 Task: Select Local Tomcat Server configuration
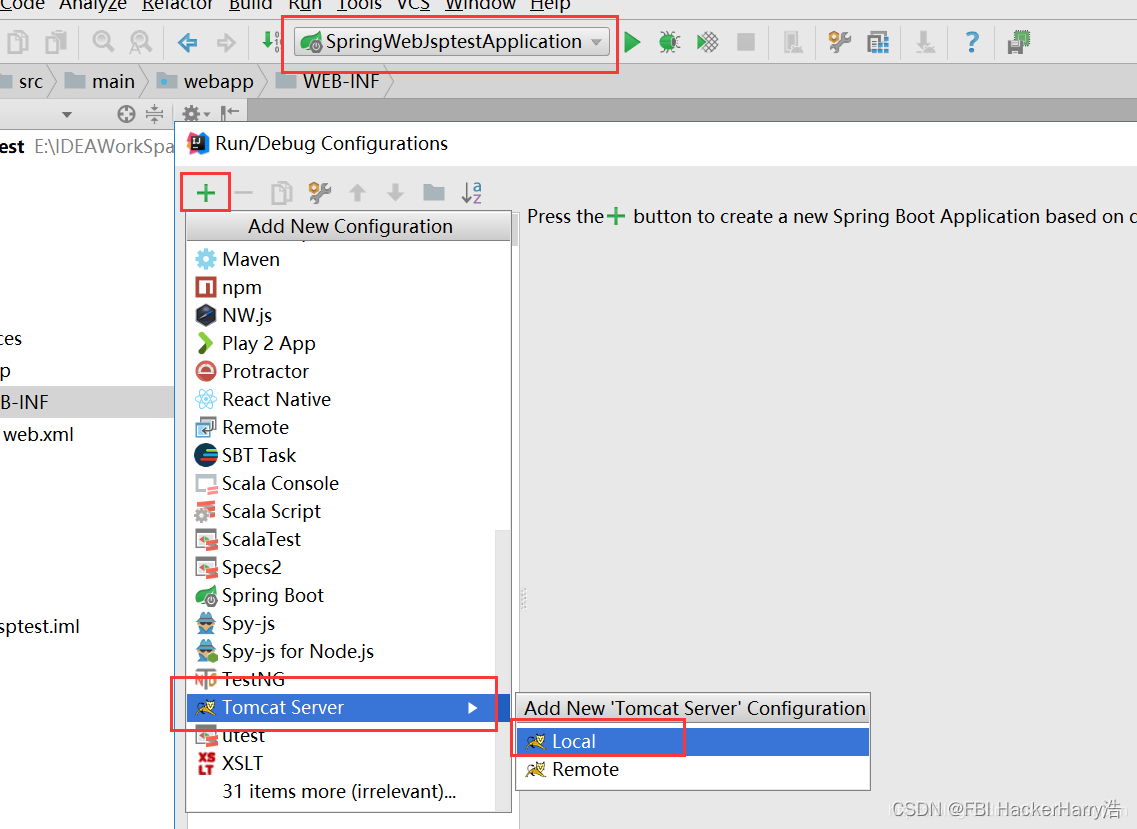coord(692,741)
